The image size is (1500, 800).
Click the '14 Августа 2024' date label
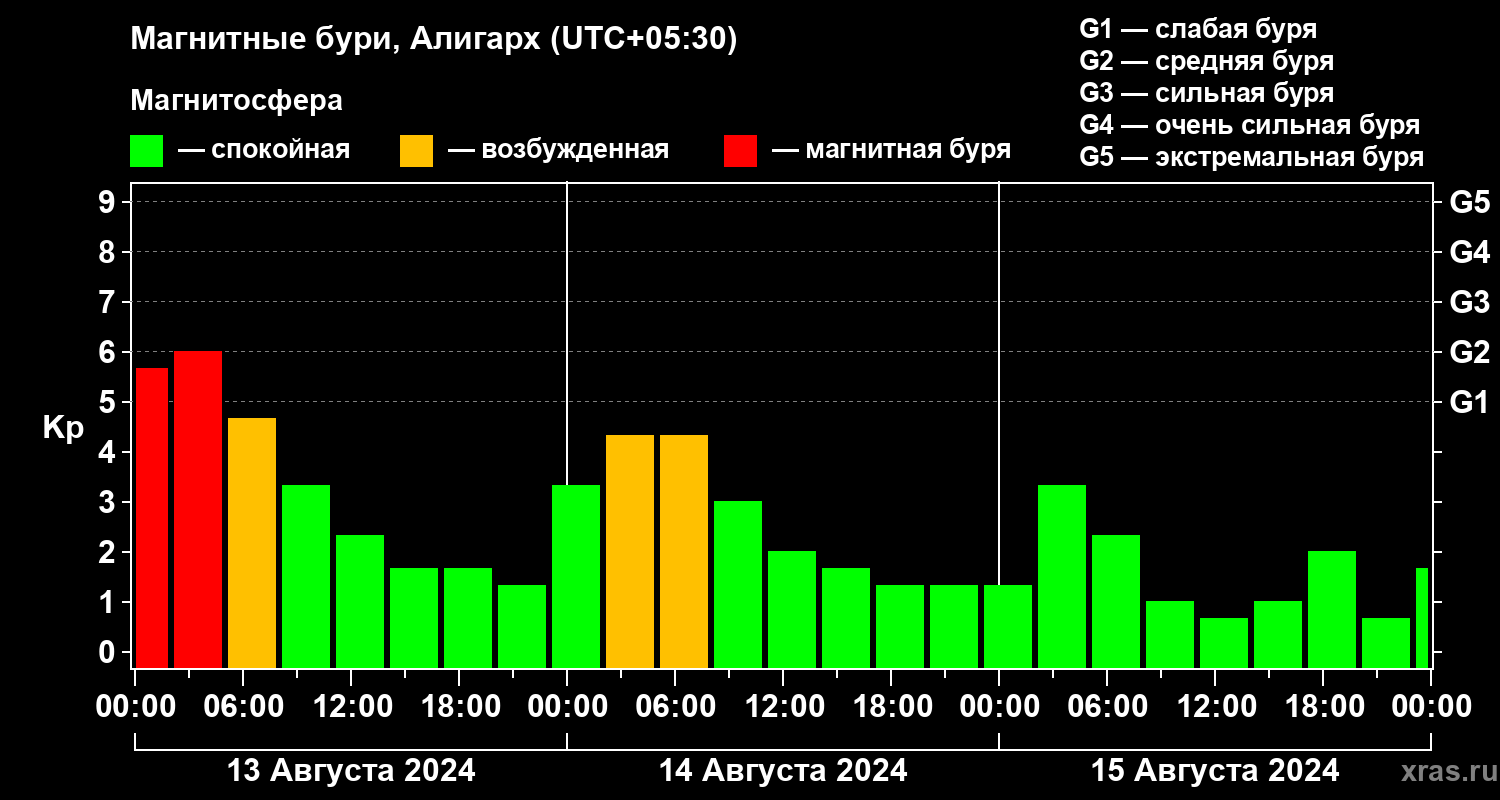pos(783,771)
